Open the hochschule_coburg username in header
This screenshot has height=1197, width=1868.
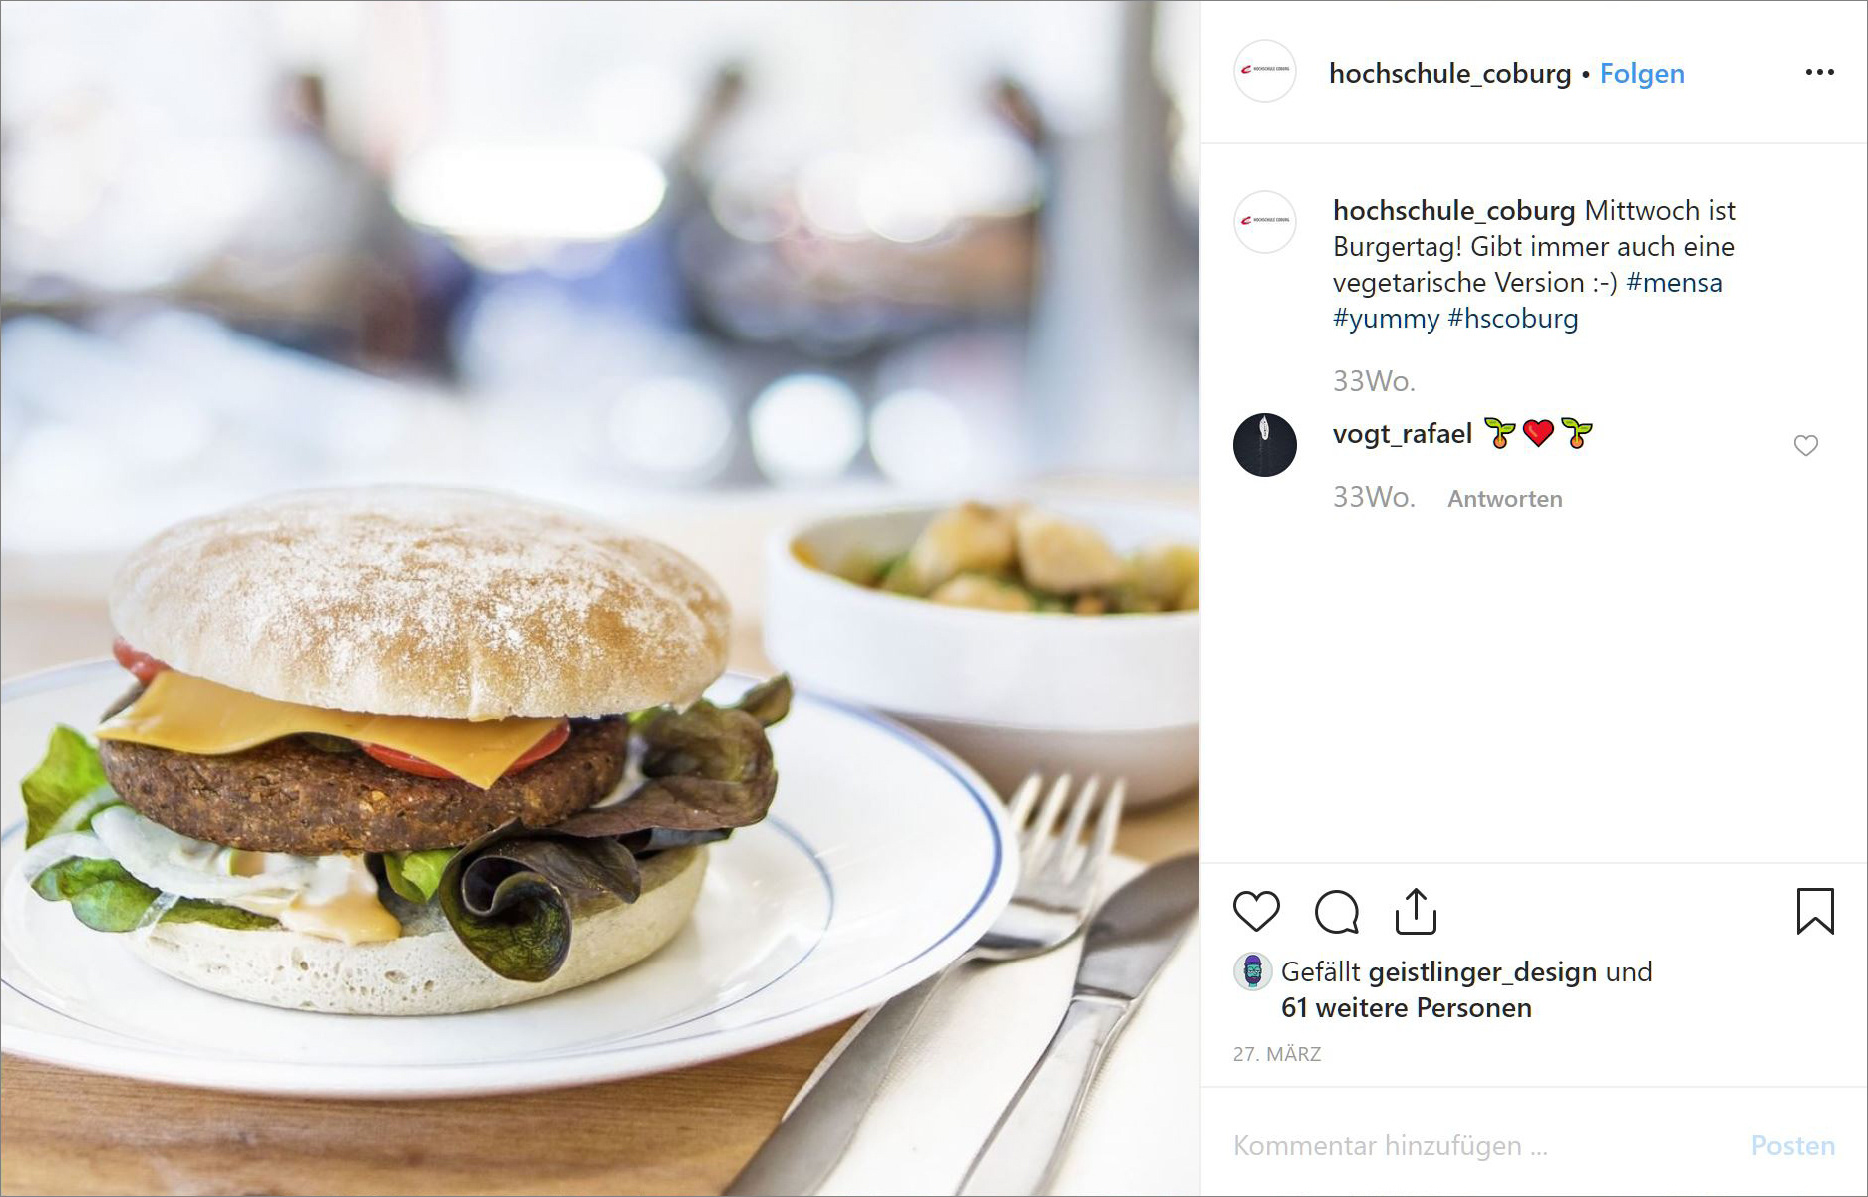click(x=1450, y=73)
